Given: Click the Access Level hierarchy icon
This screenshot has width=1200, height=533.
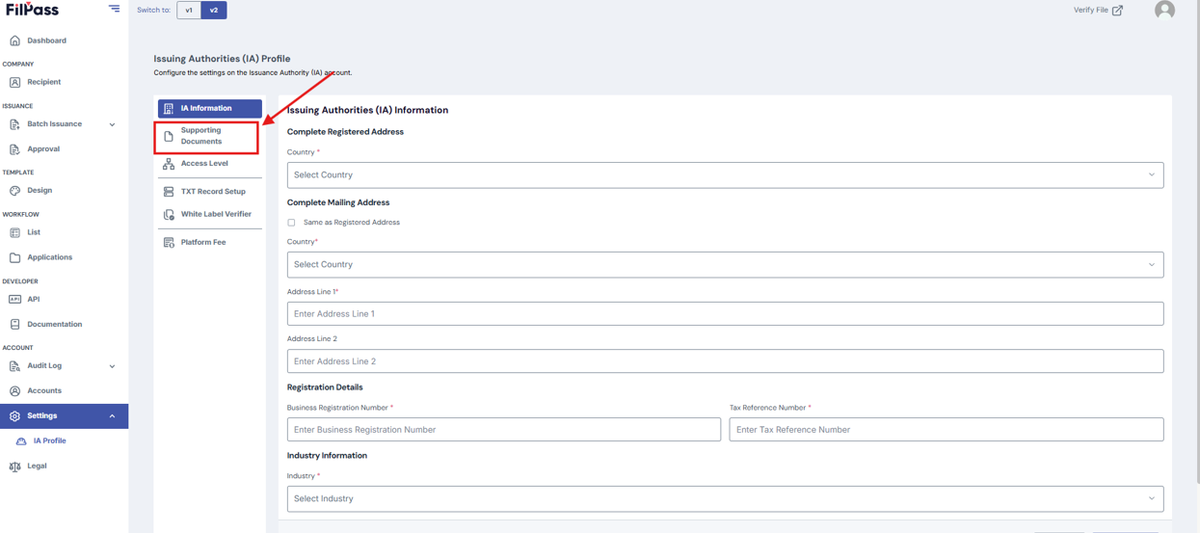Looking at the screenshot, I should (168, 163).
